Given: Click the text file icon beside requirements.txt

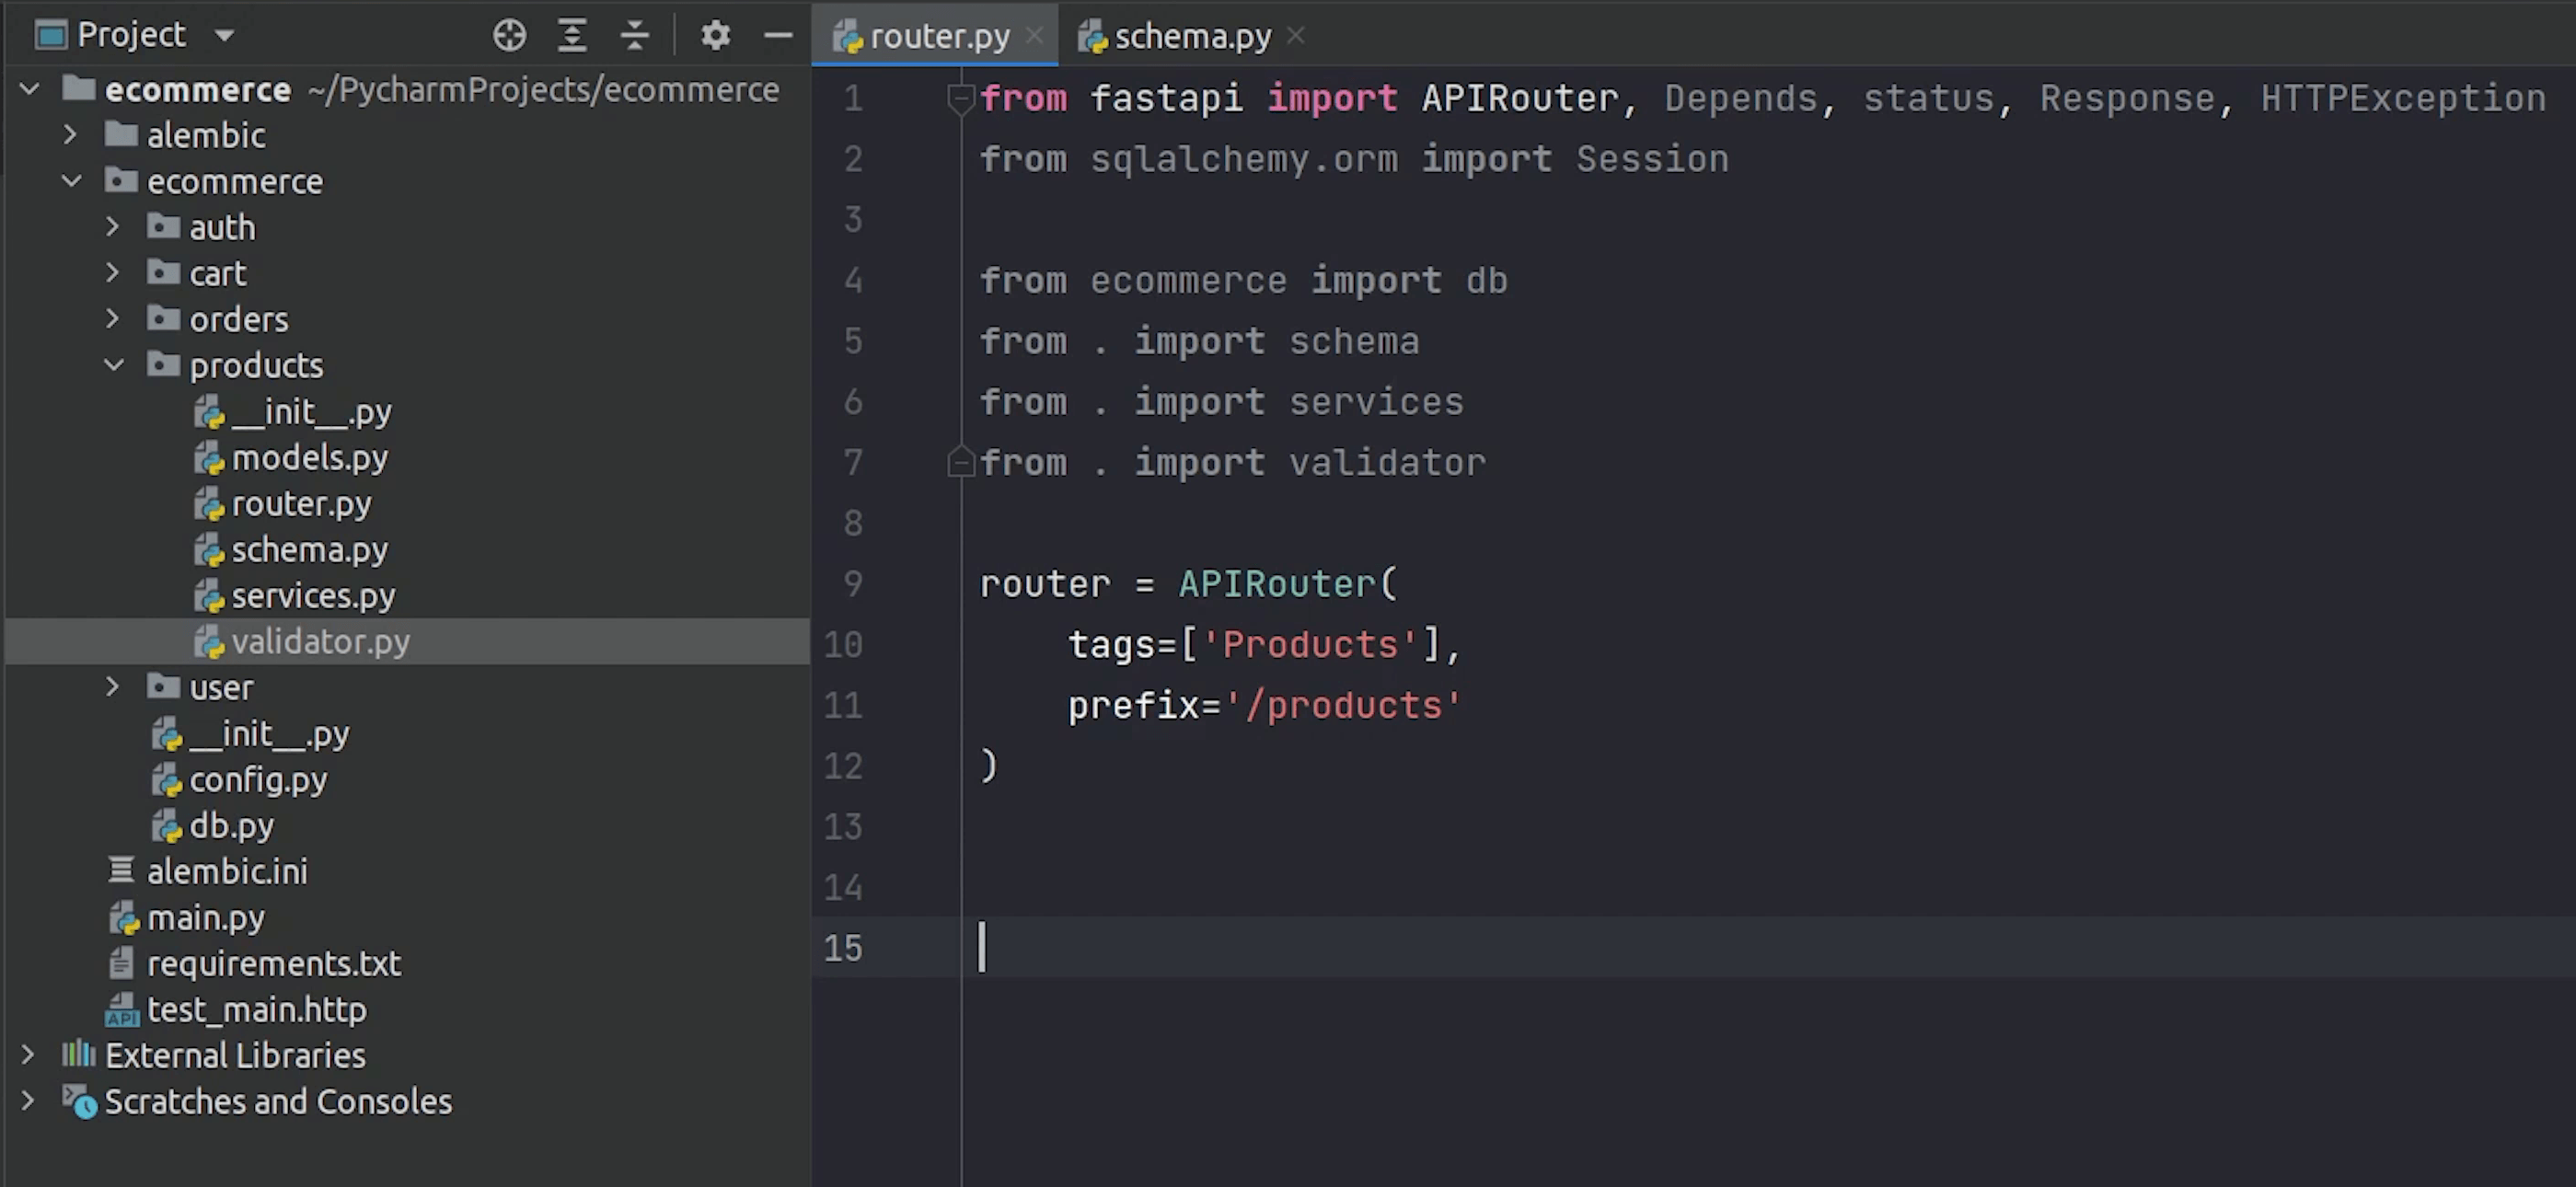Looking at the screenshot, I should [x=121, y=962].
